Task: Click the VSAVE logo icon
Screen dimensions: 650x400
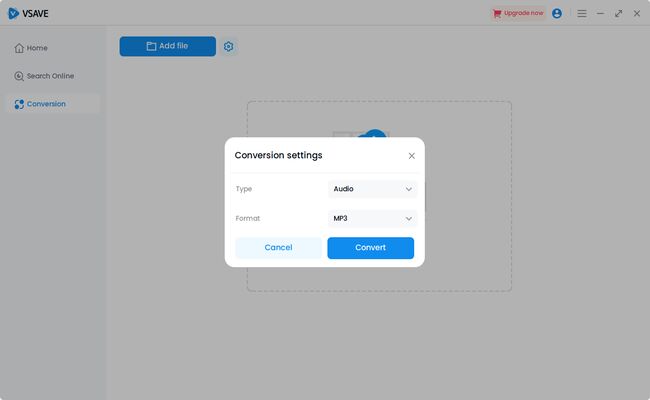Action: coord(13,13)
